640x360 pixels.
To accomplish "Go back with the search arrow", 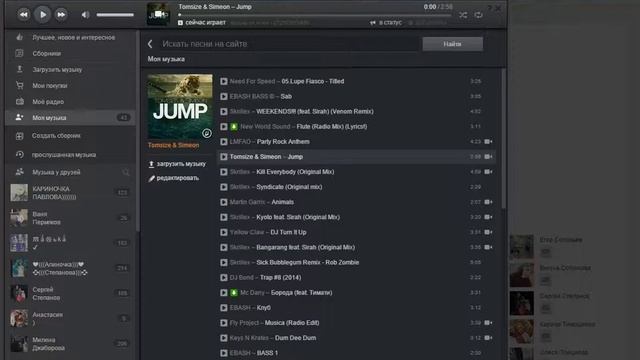I will coord(150,44).
